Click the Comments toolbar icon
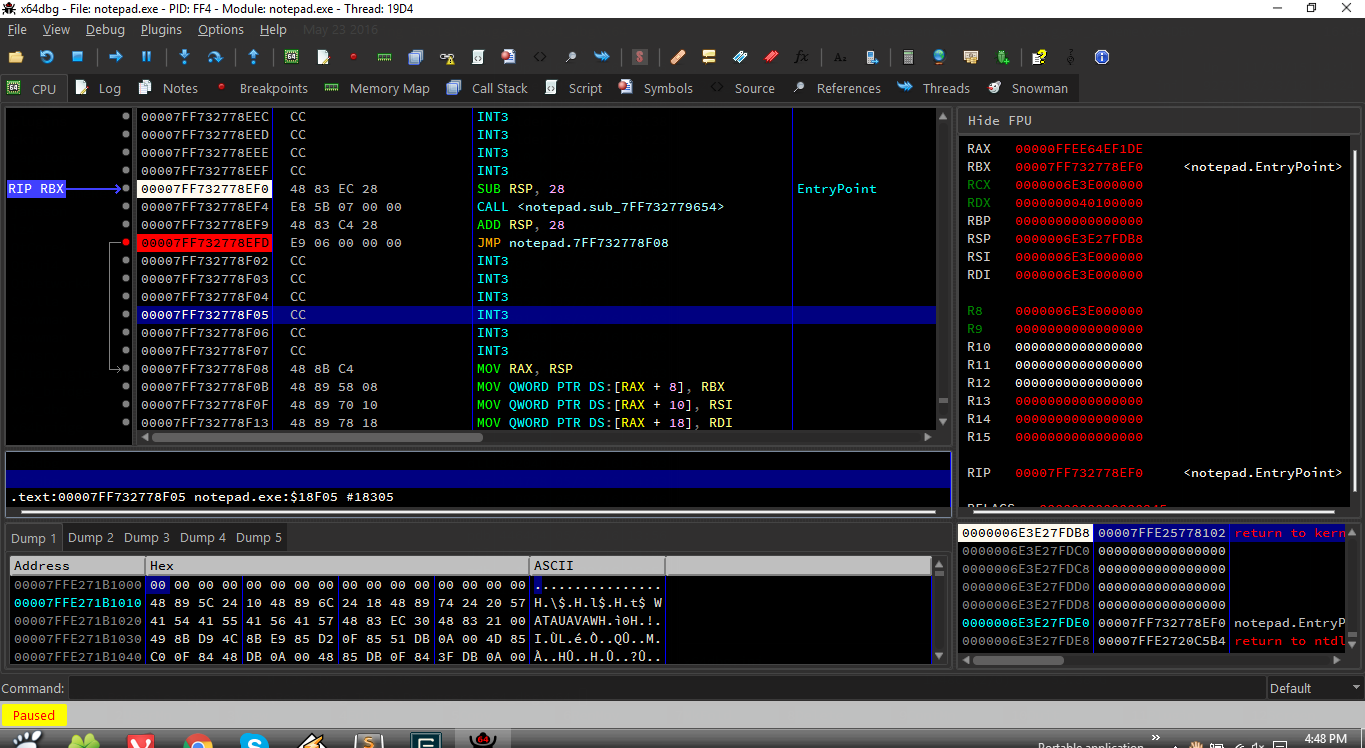 coord(709,57)
